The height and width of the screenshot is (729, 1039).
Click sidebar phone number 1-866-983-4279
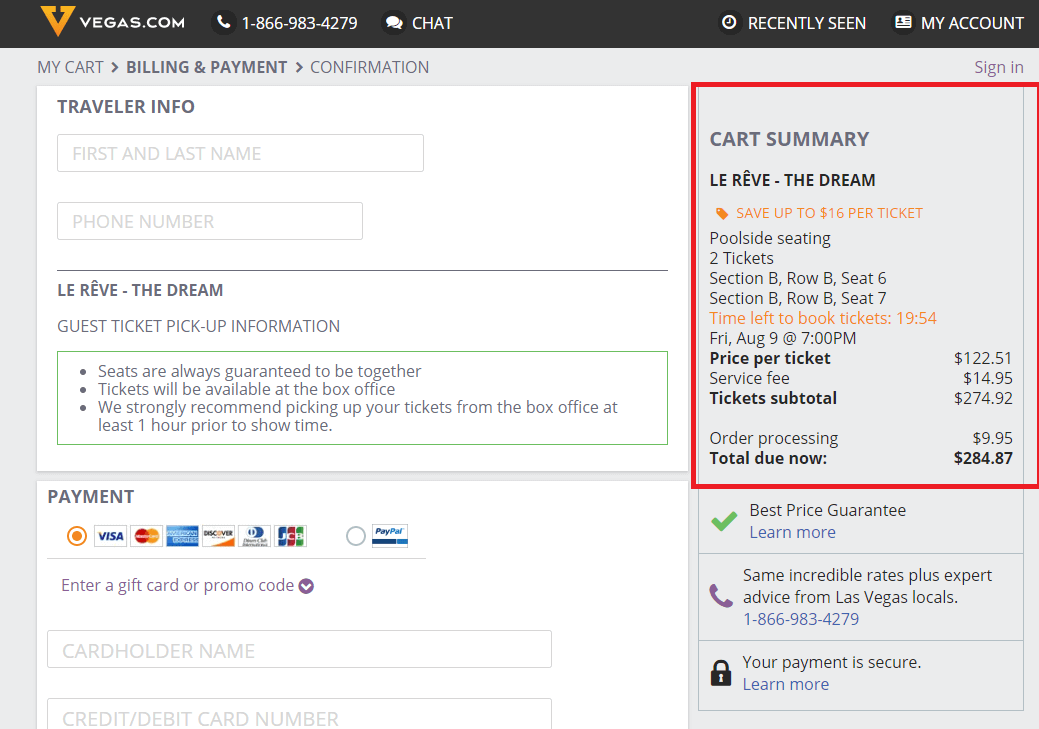[x=800, y=619]
